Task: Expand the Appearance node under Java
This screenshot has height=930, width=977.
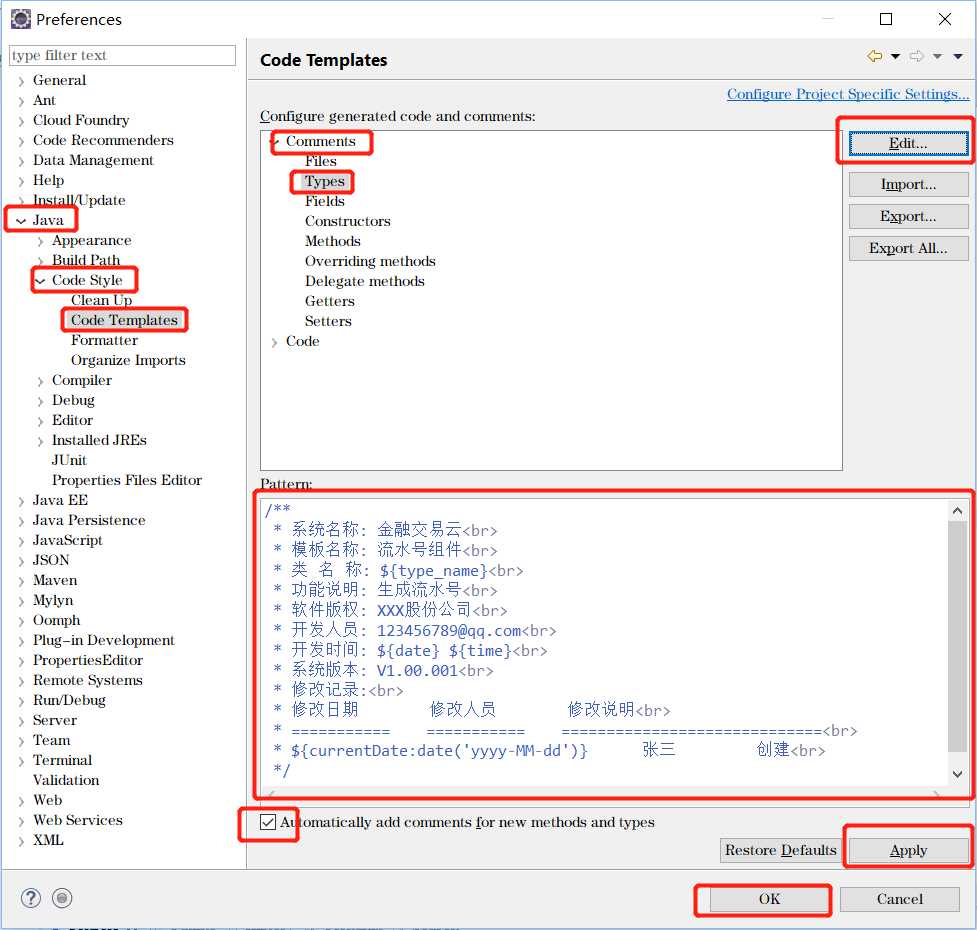Action: tap(41, 241)
